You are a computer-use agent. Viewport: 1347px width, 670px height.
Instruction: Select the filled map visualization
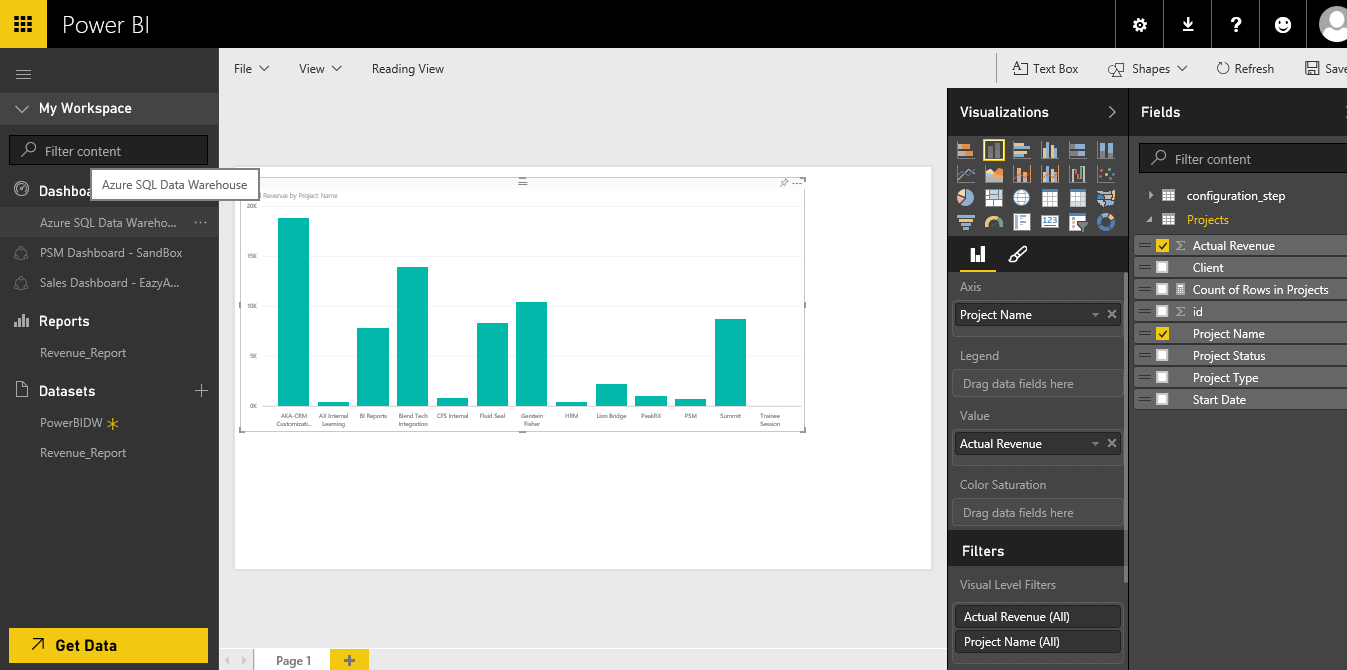pos(1105,198)
